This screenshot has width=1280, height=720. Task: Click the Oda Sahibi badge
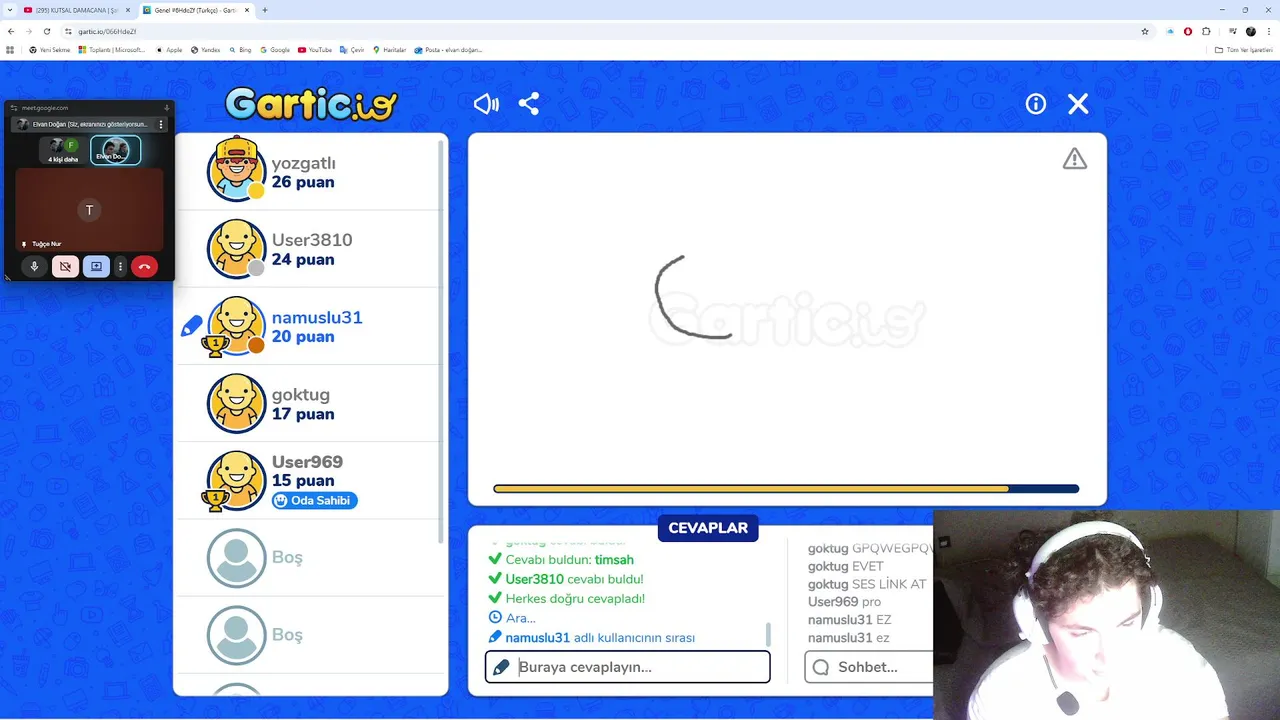[314, 500]
